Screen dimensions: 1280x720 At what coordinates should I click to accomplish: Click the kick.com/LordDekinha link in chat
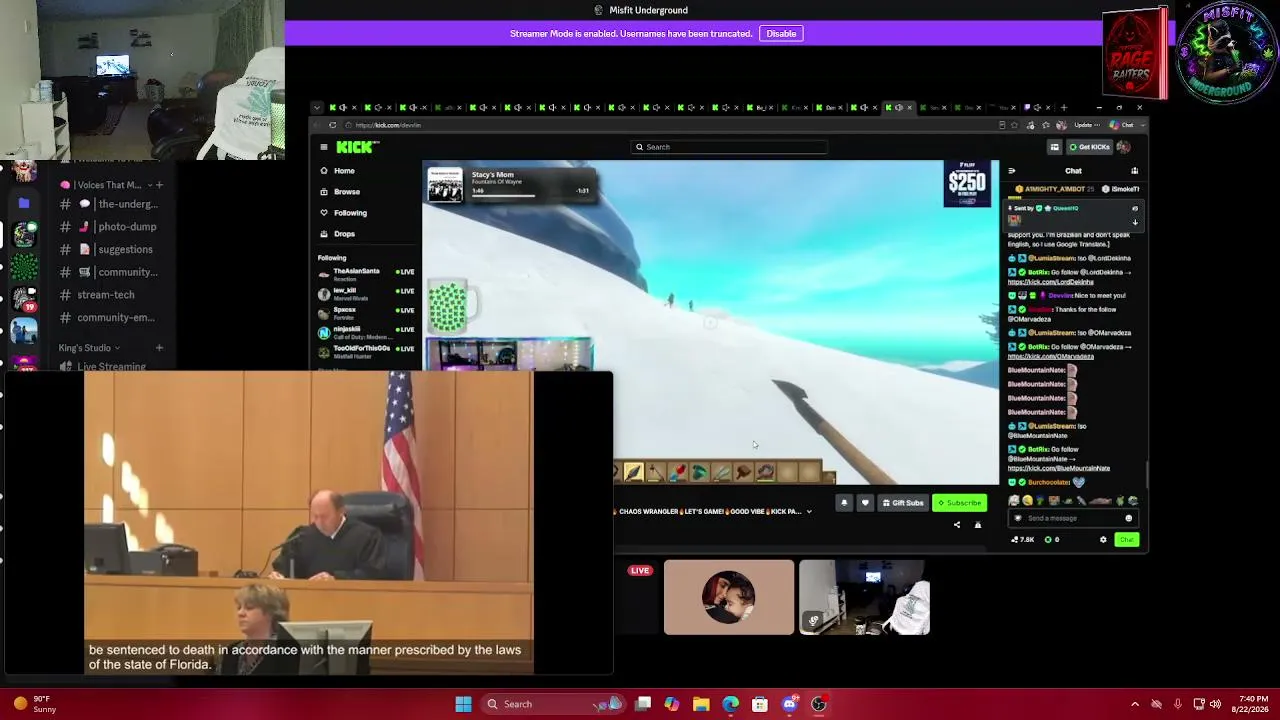[1051, 282]
